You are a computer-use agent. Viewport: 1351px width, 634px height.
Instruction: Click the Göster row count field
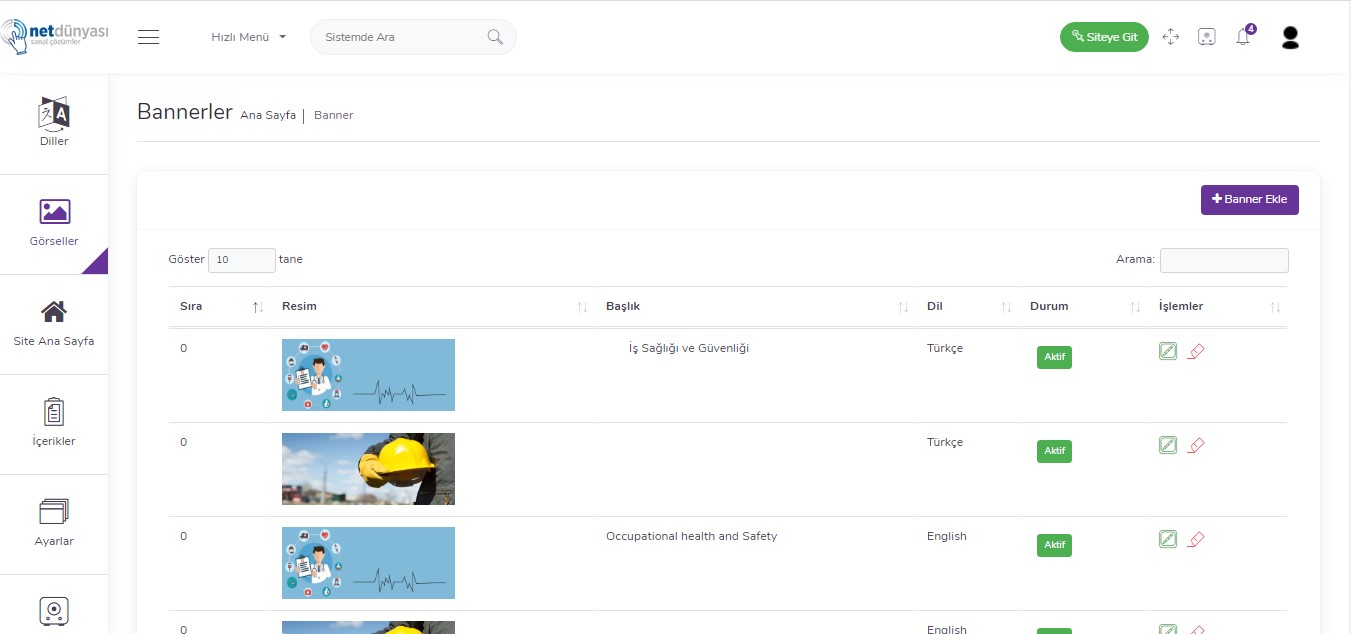click(x=241, y=260)
